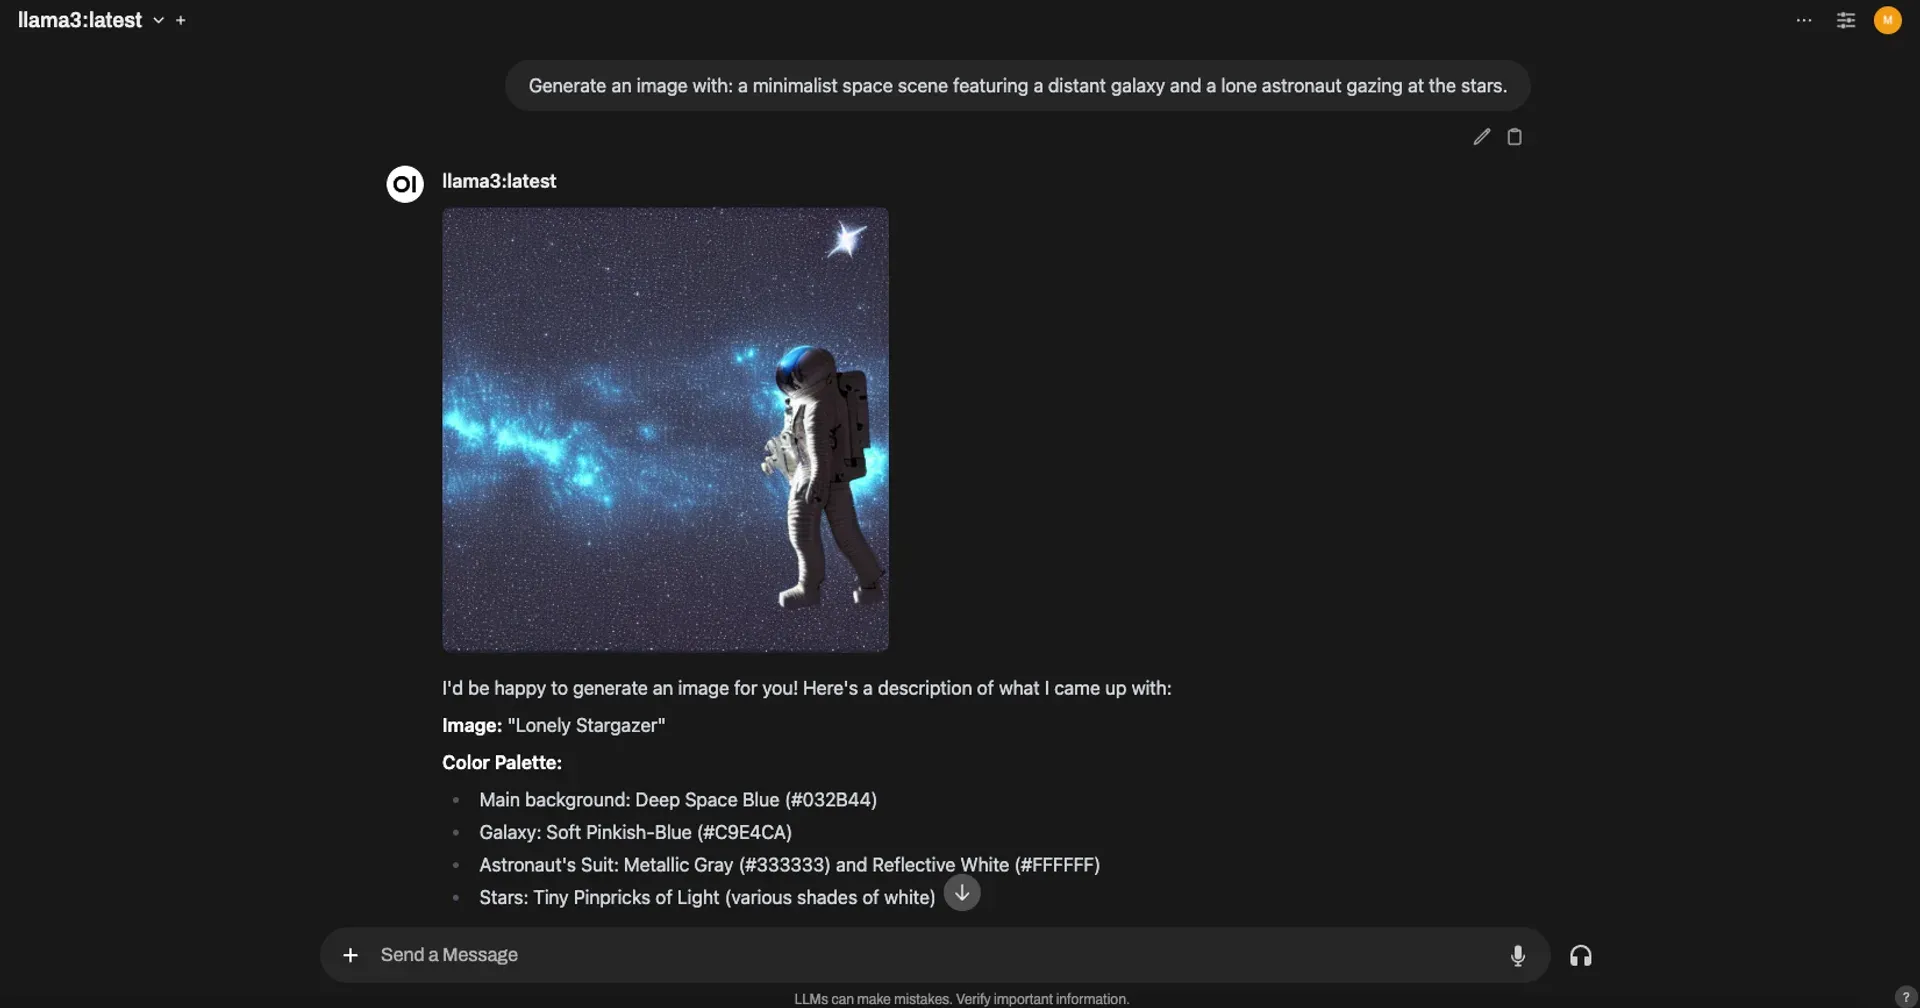1920x1008 pixels.
Task: Open the user profile avatar M
Action: [x=1887, y=20]
